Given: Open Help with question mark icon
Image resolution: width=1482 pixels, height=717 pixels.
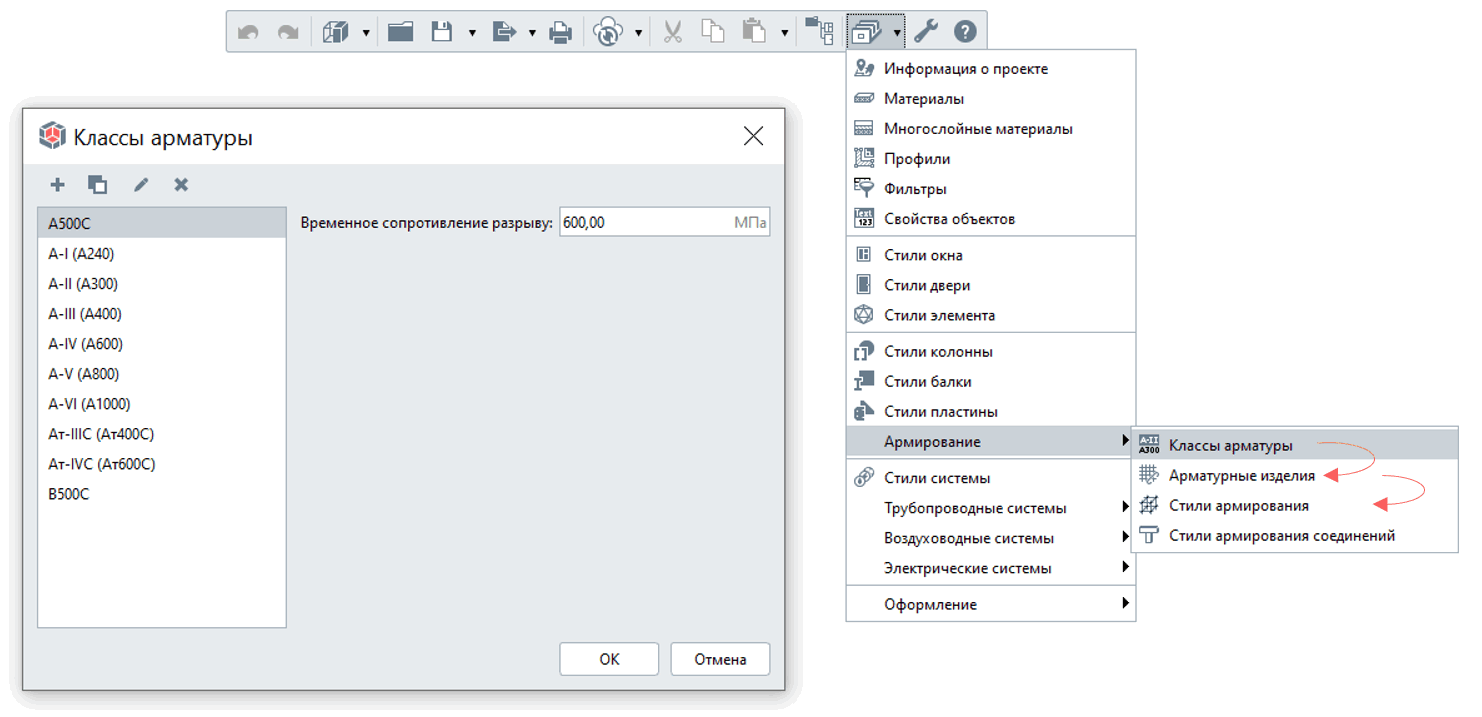Looking at the screenshot, I should [964, 32].
